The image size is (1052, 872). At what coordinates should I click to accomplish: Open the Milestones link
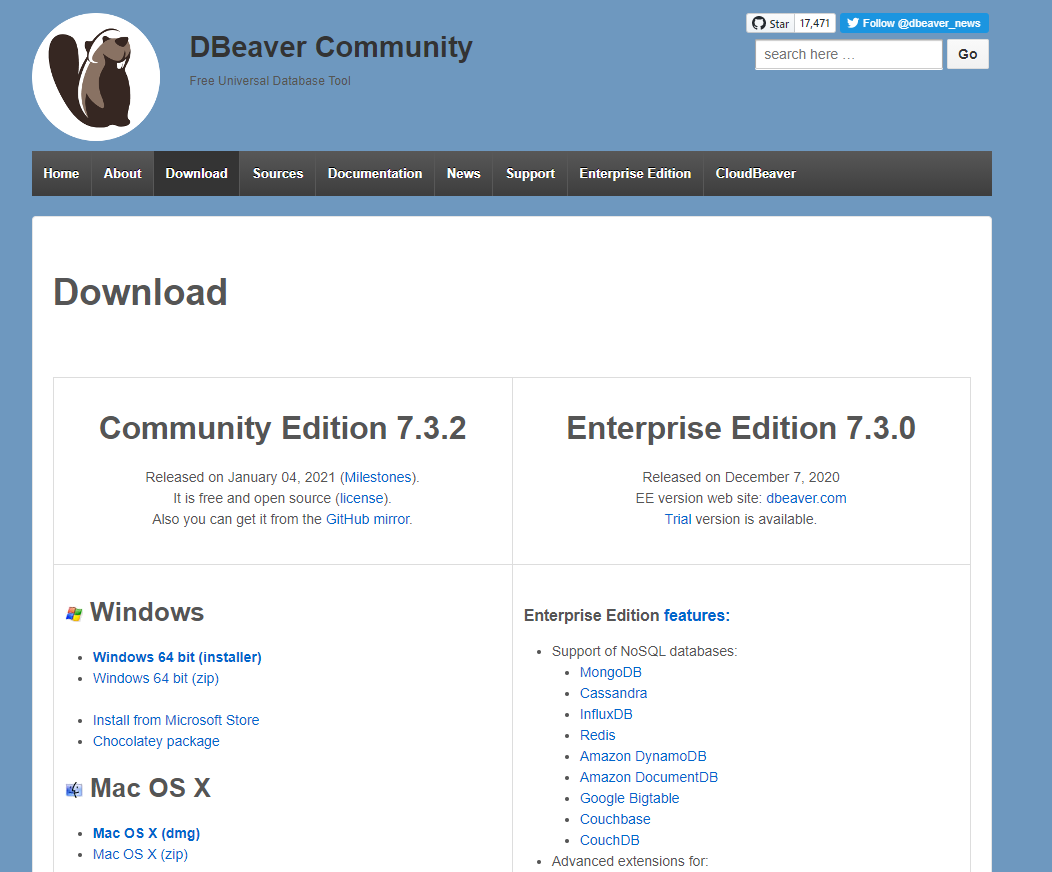pyautogui.click(x=378, y=477)
